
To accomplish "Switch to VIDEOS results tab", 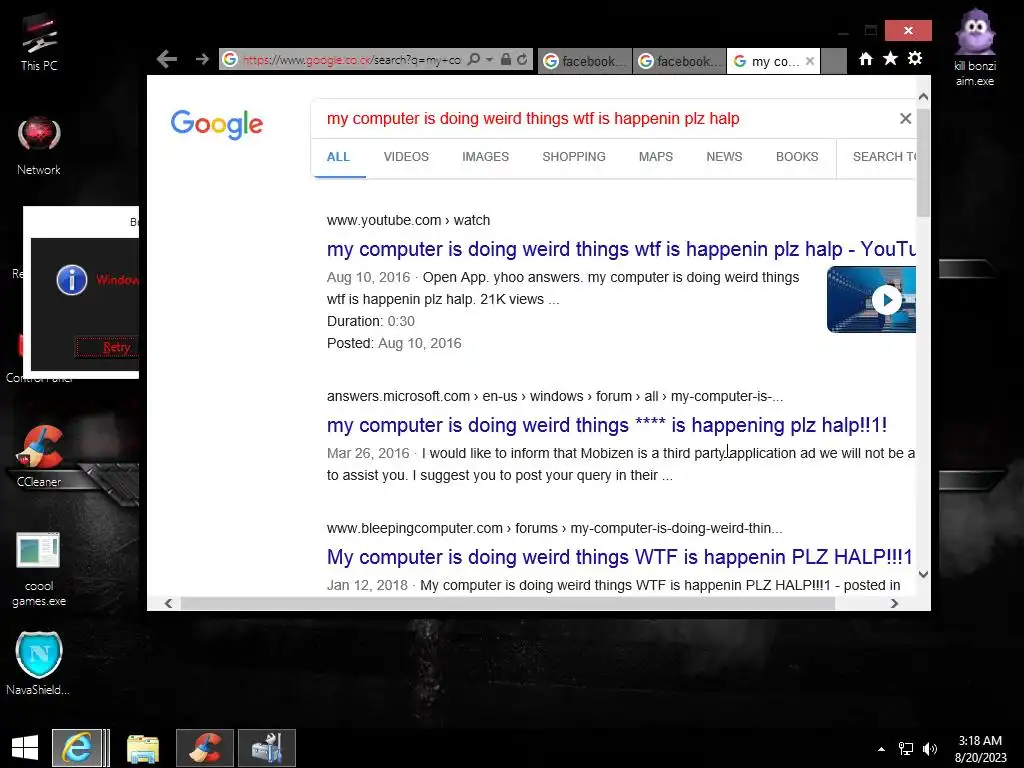I will (406, 157).
